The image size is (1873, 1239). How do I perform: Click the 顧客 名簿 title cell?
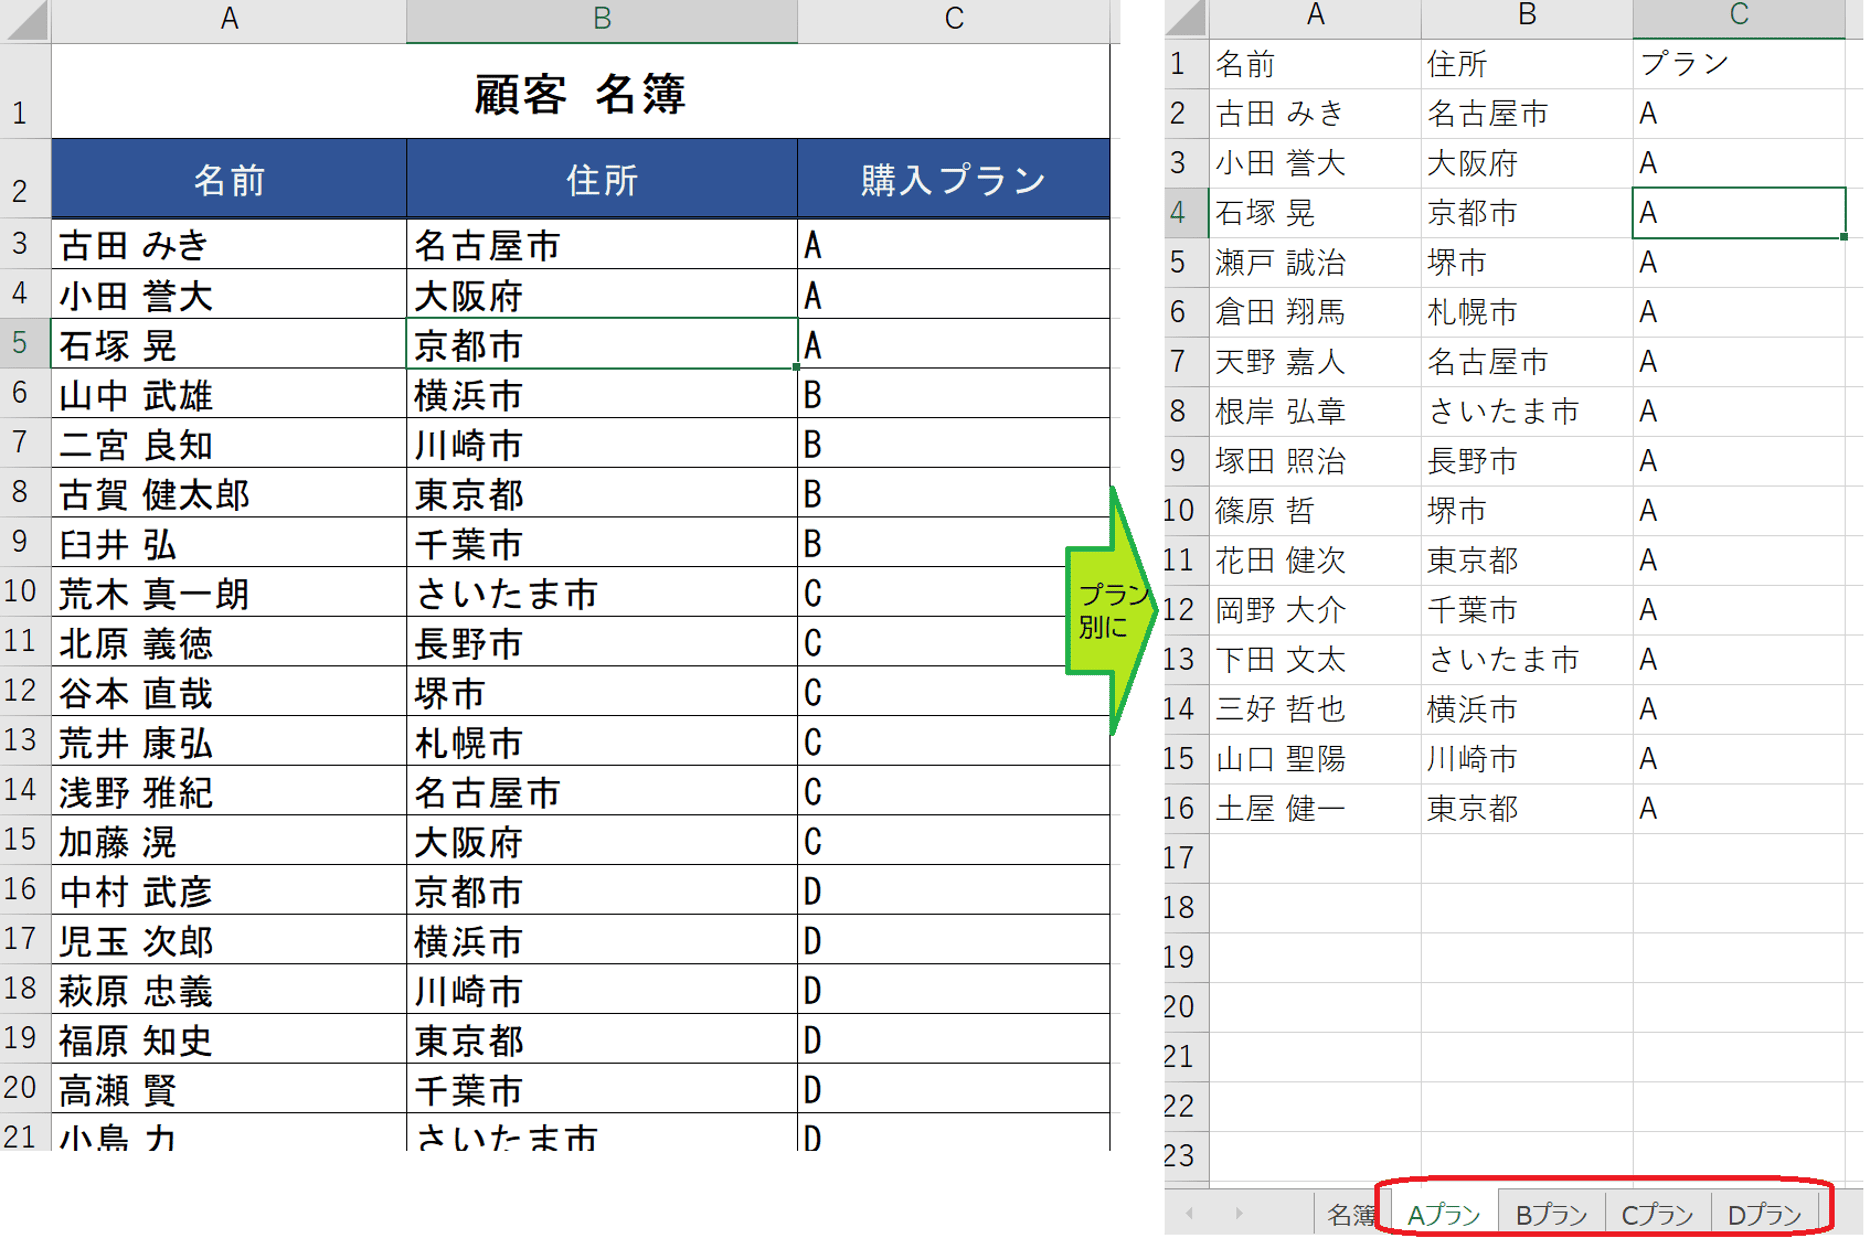click(x=580, y=94)
